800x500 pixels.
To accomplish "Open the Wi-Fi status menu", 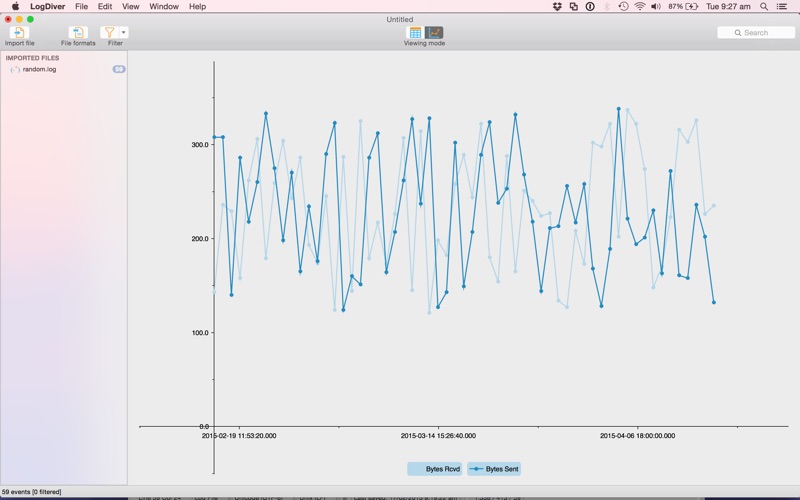I will coord(640,7).
